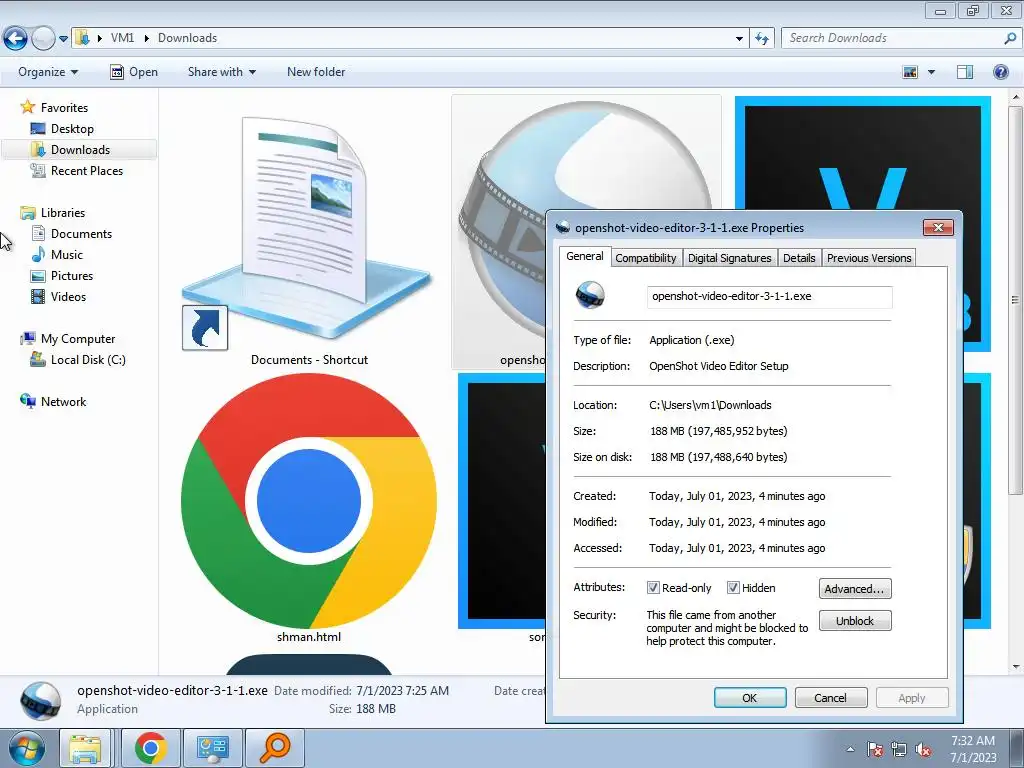Switch to the Details tab

(799, 258)
